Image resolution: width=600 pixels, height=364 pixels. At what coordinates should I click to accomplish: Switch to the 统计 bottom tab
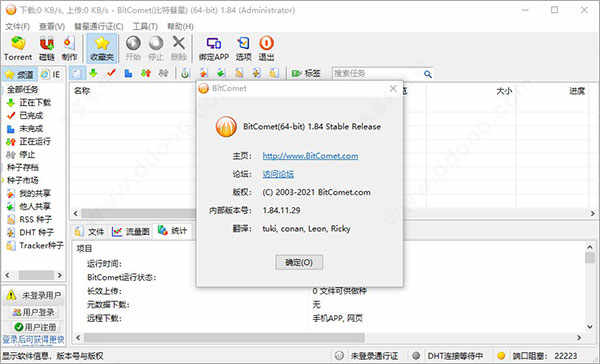click(173, 230)
